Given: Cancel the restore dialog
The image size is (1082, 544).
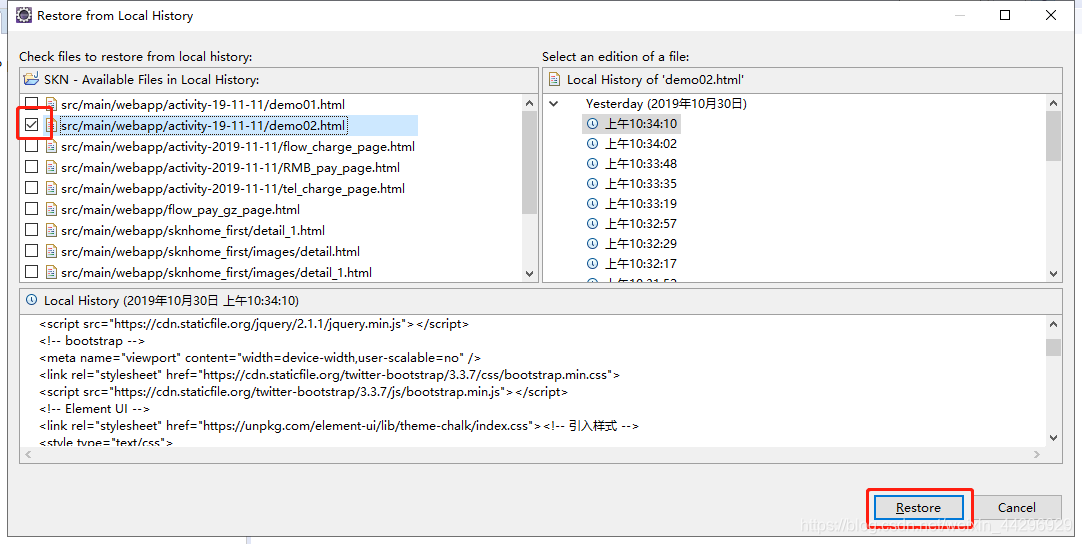Looking at the screenshot, I should (1016, 507).
